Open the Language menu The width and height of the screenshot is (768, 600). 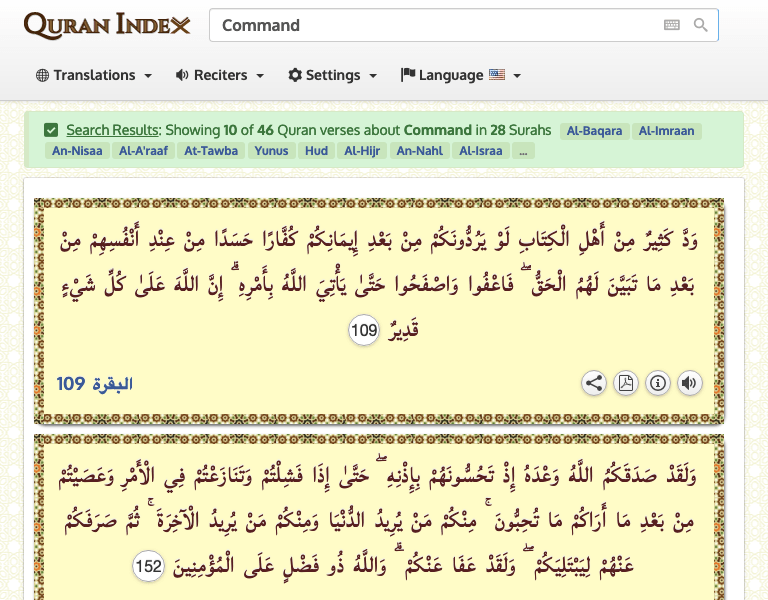point(461,75)
